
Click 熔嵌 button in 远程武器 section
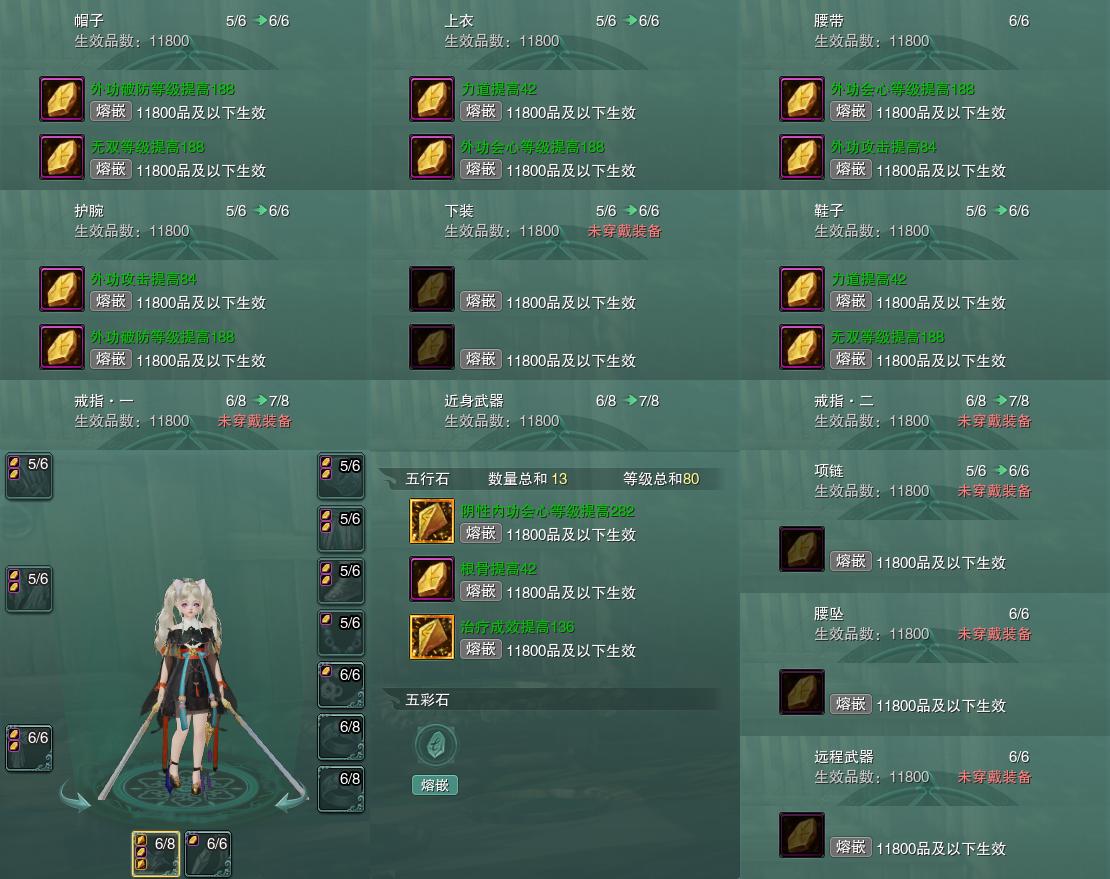click(850, 846)
